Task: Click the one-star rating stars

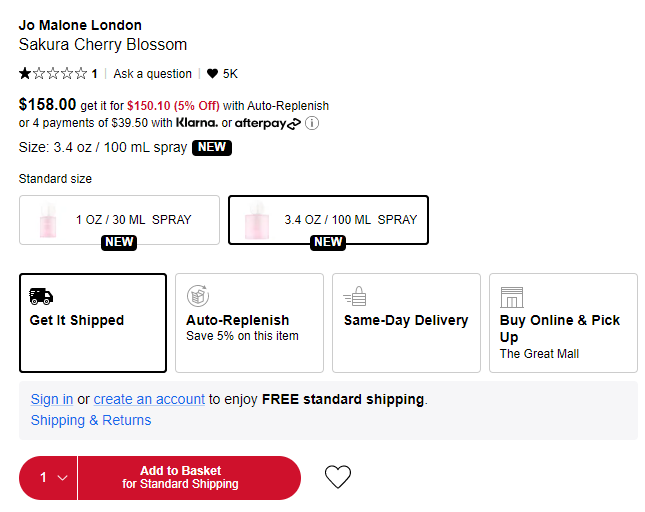Action: point(53,74)
